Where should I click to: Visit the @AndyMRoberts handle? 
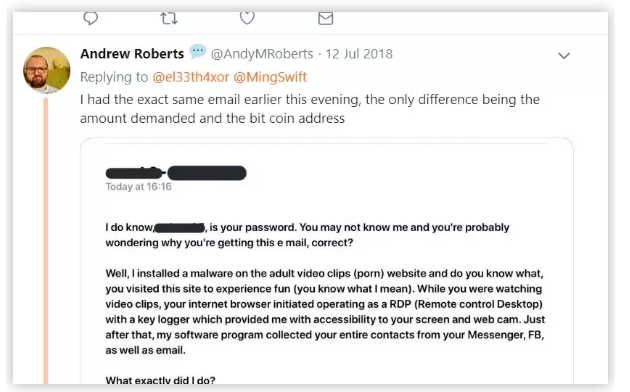click(262, 54)
